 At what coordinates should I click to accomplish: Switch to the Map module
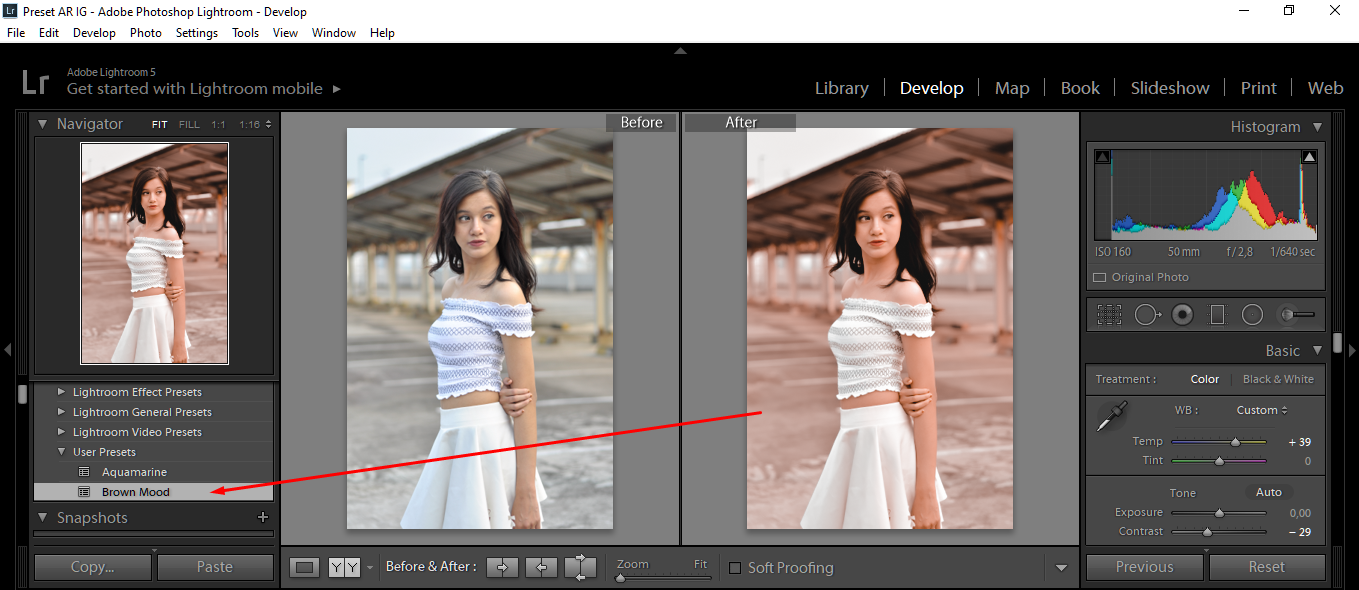1012,88
